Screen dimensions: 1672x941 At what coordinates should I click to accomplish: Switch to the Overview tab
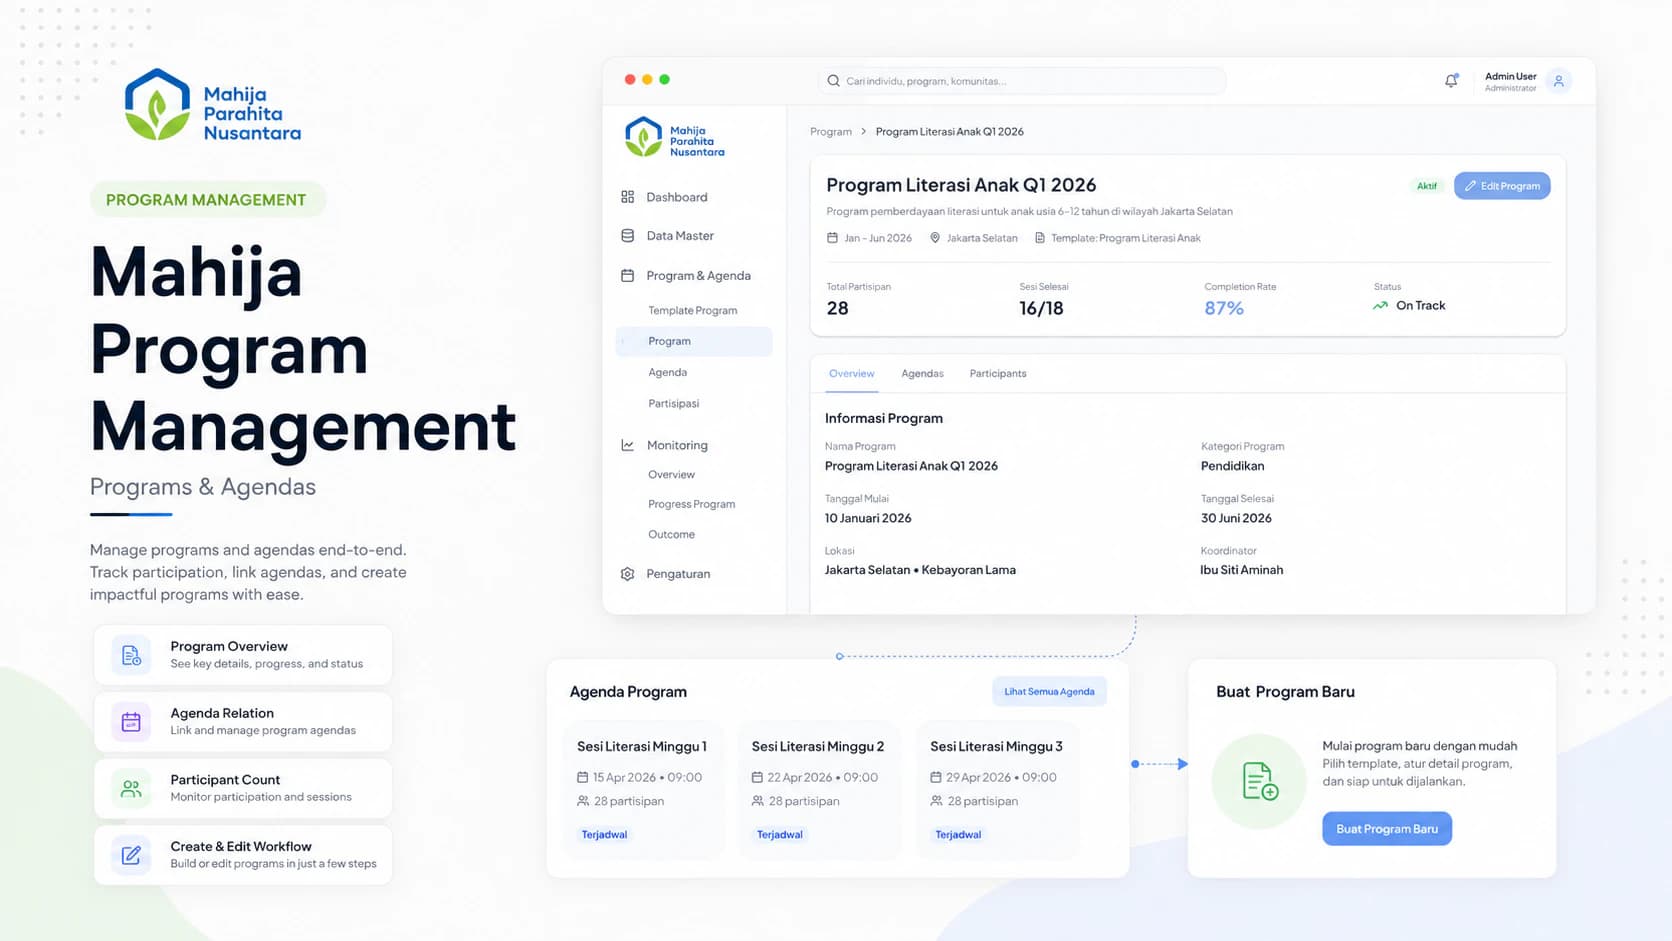point(851,373)
